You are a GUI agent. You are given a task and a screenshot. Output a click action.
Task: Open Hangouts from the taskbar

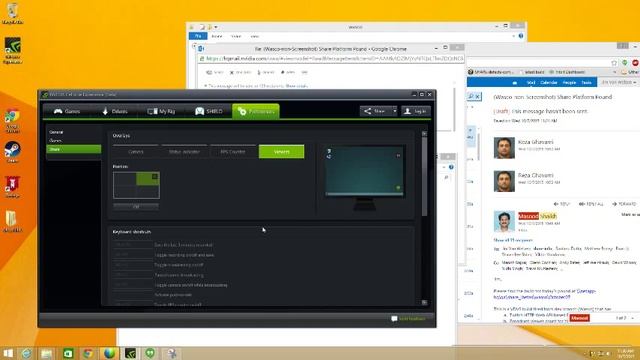pos(150,353)
